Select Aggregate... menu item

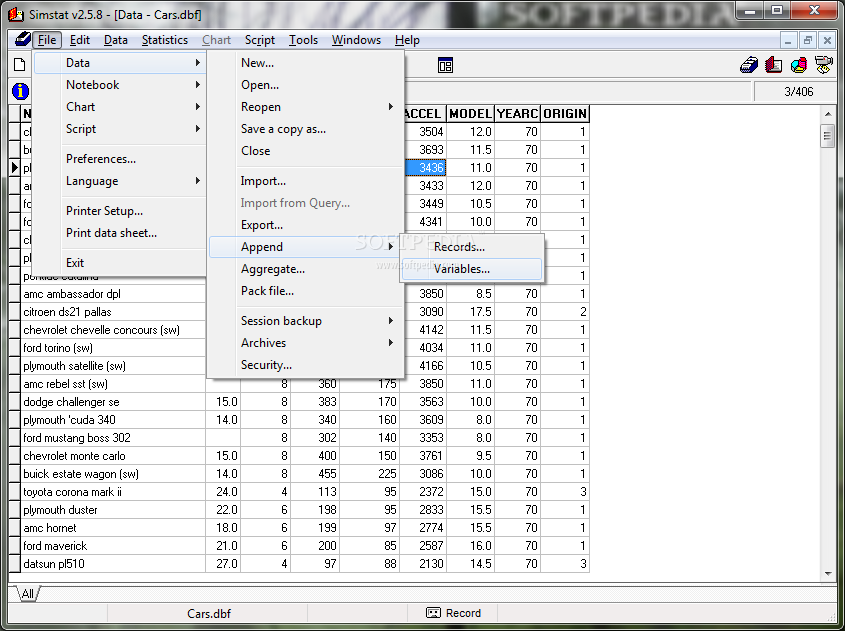(x=306, y=269)
